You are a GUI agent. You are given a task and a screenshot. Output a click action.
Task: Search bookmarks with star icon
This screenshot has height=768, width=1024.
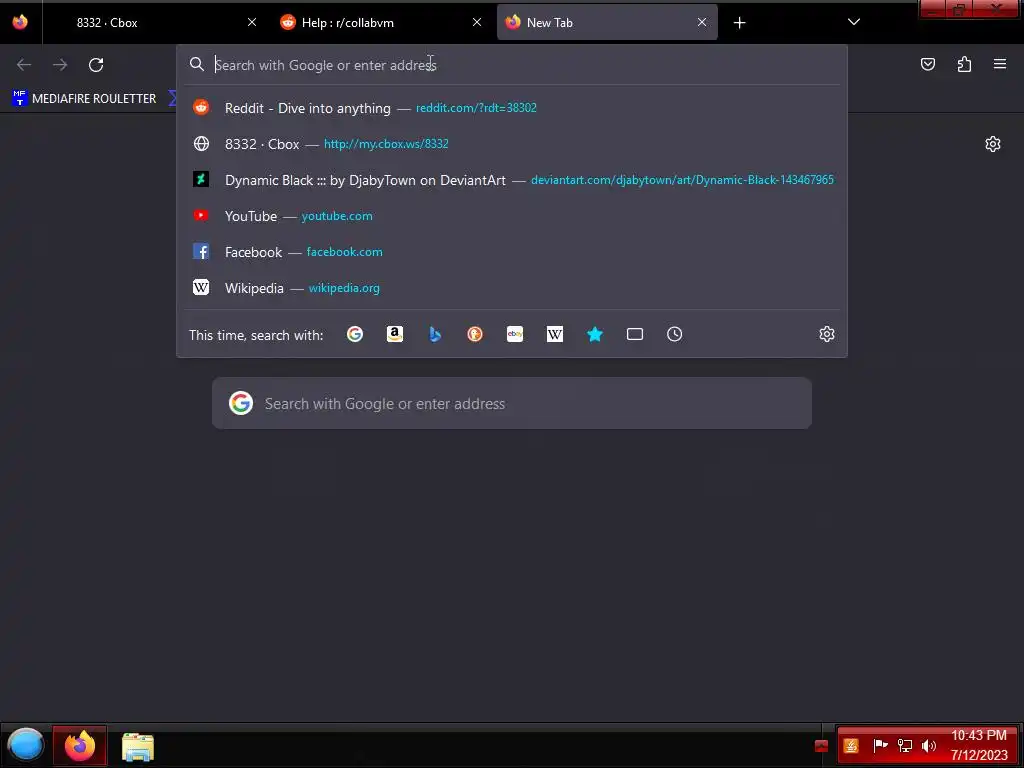click(595, 334)
